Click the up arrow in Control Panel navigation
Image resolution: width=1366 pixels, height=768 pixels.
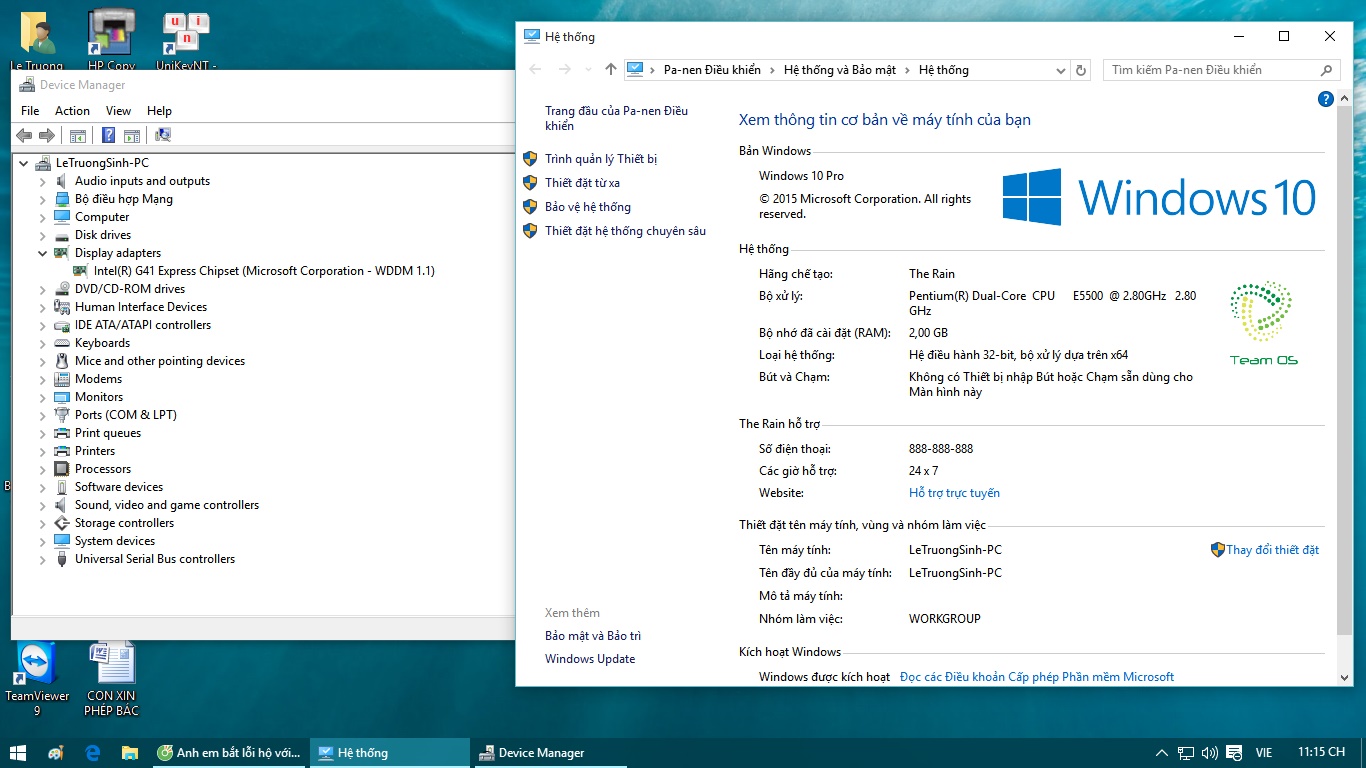611,70
